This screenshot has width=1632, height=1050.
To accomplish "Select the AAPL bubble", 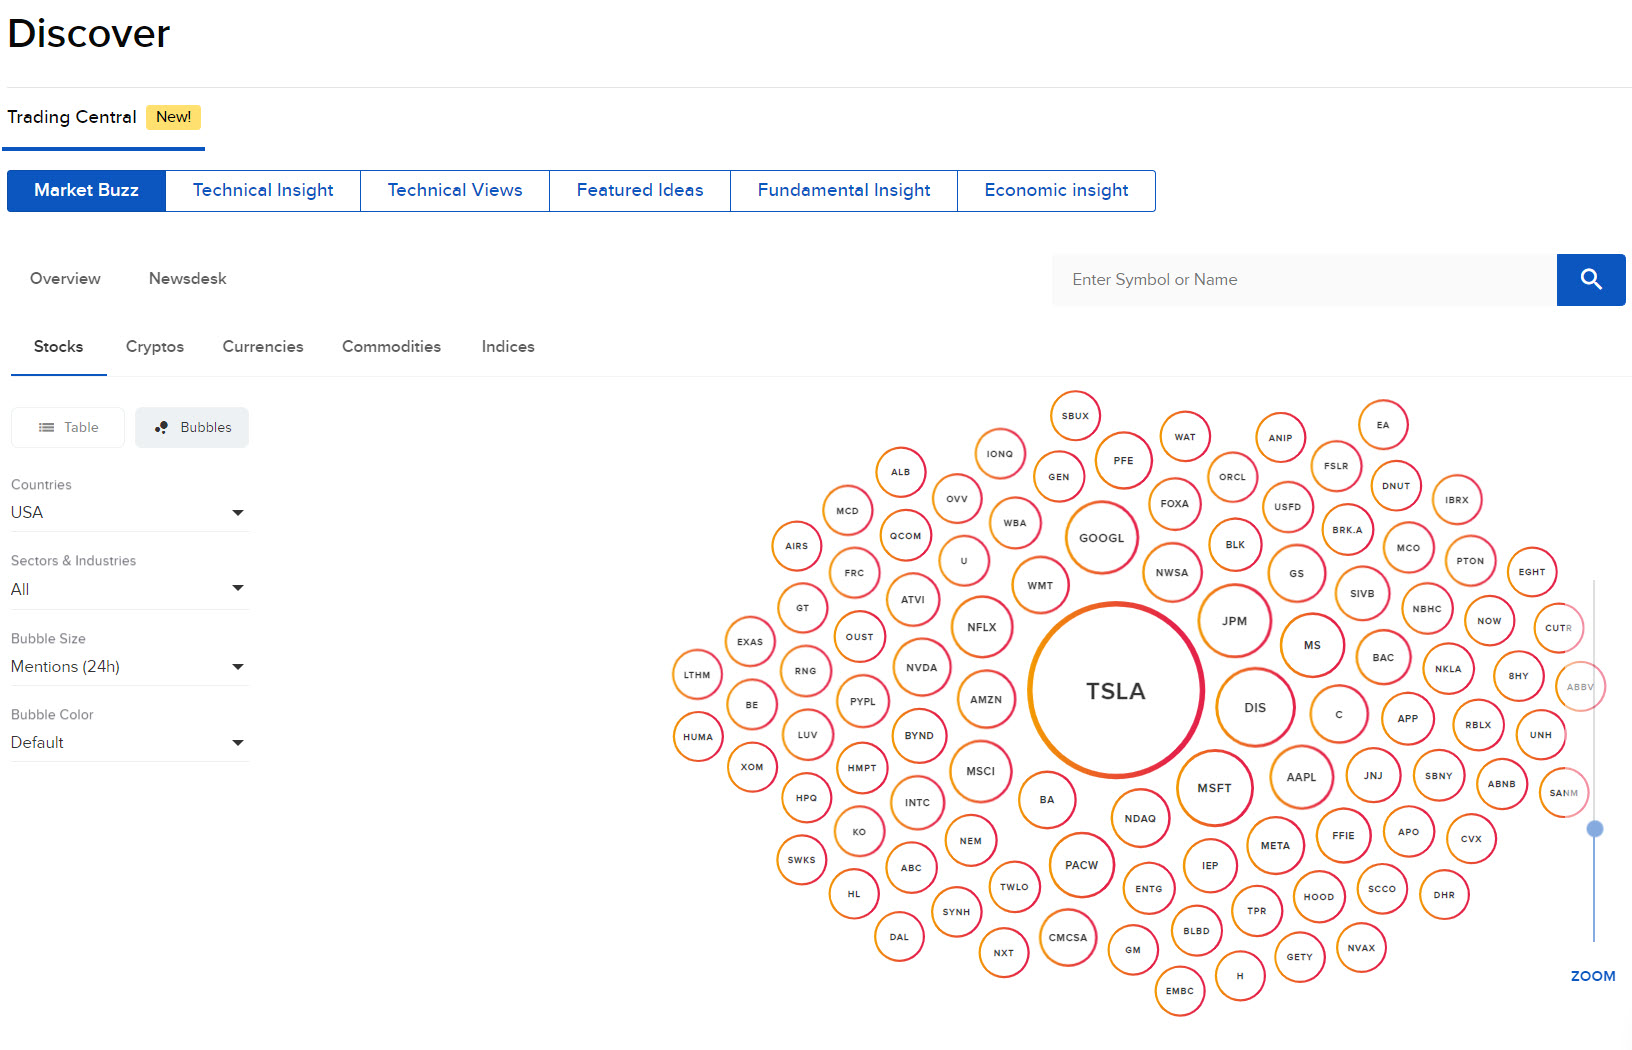I will pyautogui.click(x=1301, y=776).
